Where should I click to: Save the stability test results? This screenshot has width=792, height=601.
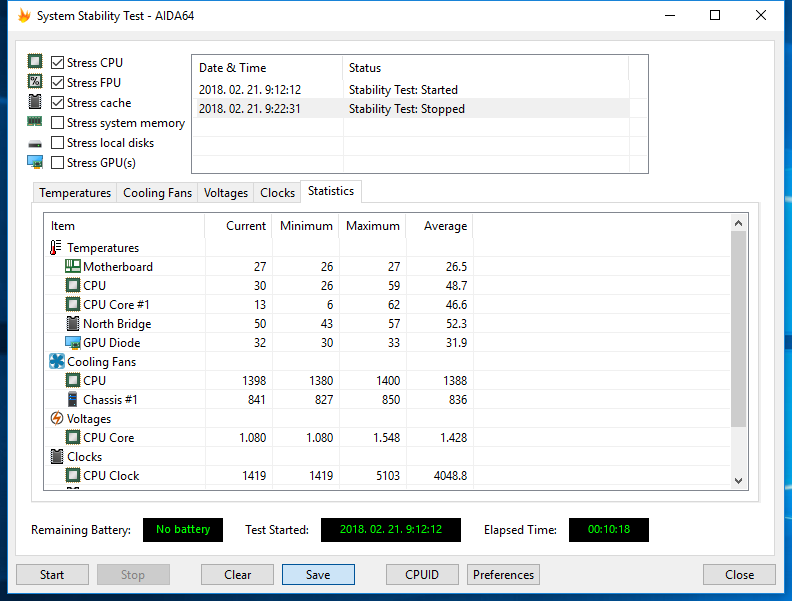(318, 575)
